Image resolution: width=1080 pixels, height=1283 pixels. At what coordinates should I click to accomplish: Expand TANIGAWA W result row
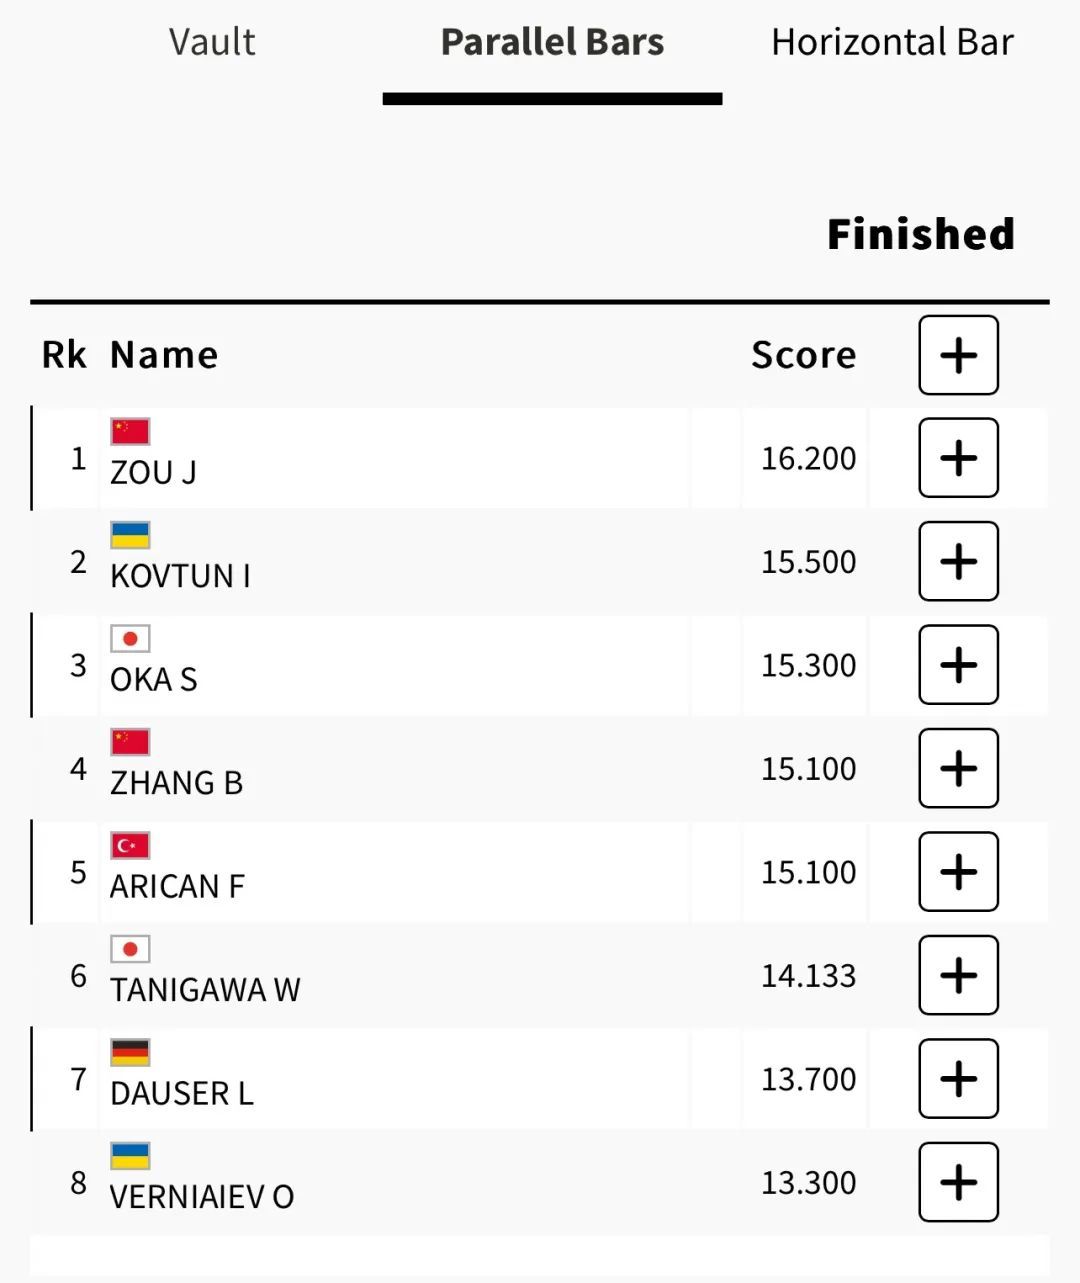point(958,975)
